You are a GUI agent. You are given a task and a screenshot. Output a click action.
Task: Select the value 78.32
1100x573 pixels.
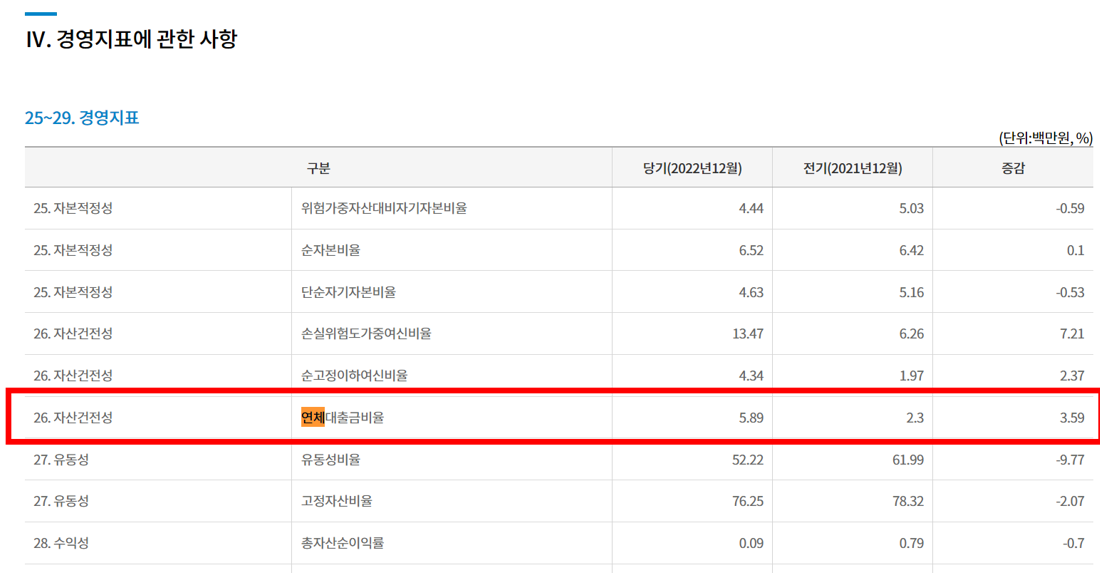click(x=908, y=501)
